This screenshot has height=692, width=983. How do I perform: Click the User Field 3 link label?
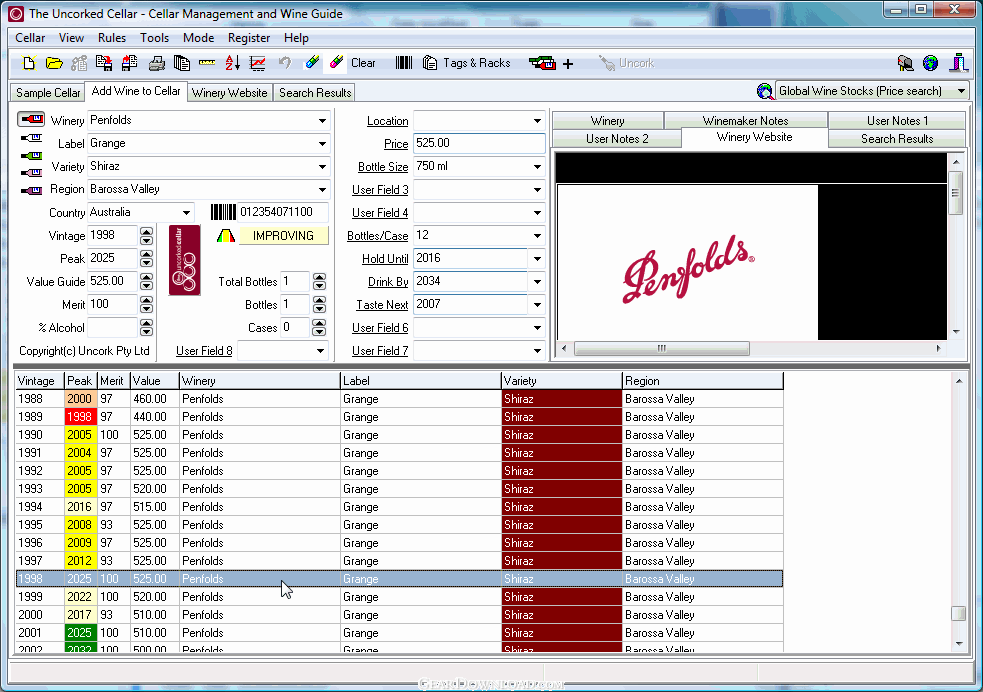click(x=380, y=190)
